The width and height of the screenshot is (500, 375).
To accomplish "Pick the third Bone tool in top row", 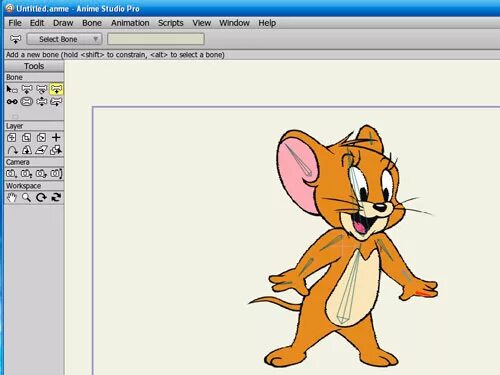I will (41, 89).
